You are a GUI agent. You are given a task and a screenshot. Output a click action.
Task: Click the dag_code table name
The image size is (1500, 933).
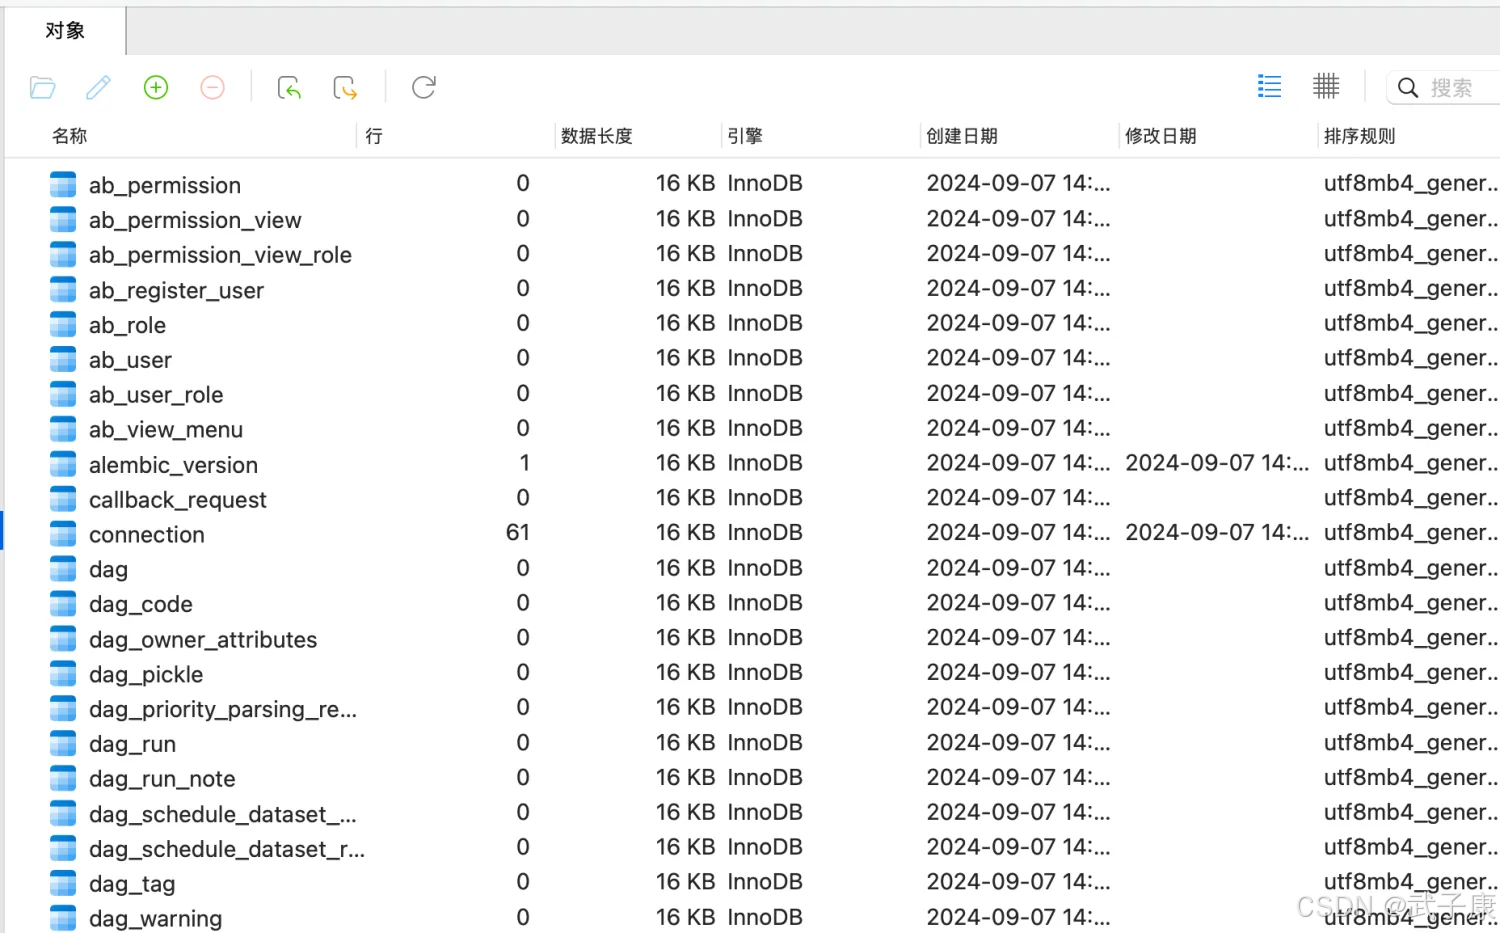click(x=141, y=605)
